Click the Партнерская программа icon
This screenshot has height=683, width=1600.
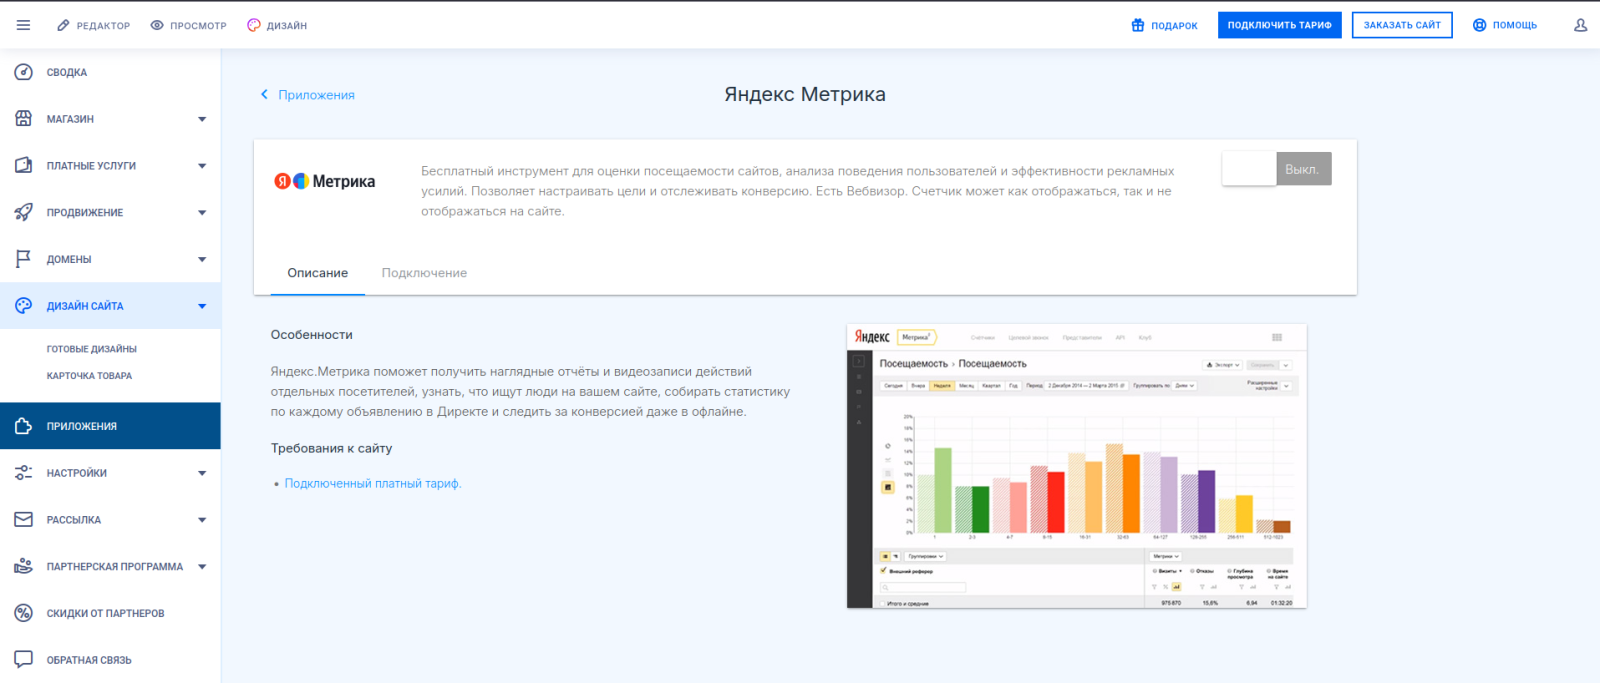(x=23, y=566)
